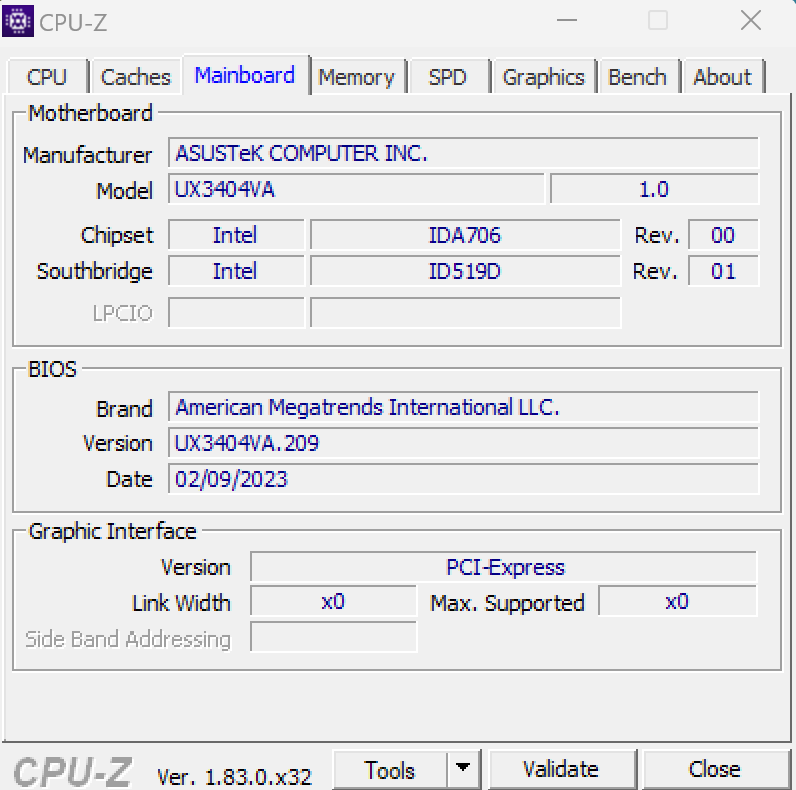
Task: Expand the Tools dropdown arrow
Action: click(463, 768)
